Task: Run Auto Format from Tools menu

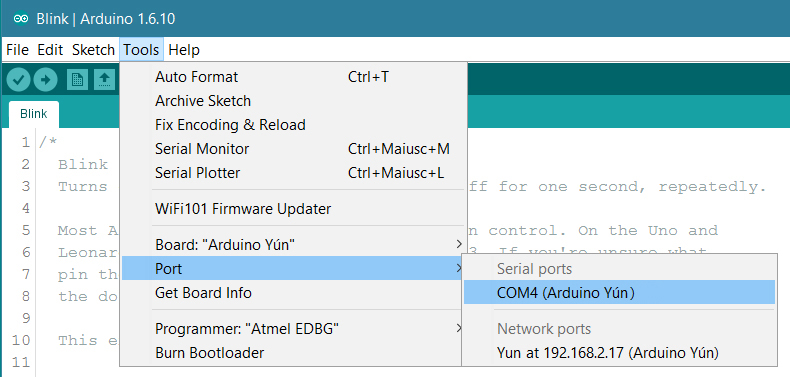Action: (292, 77)
